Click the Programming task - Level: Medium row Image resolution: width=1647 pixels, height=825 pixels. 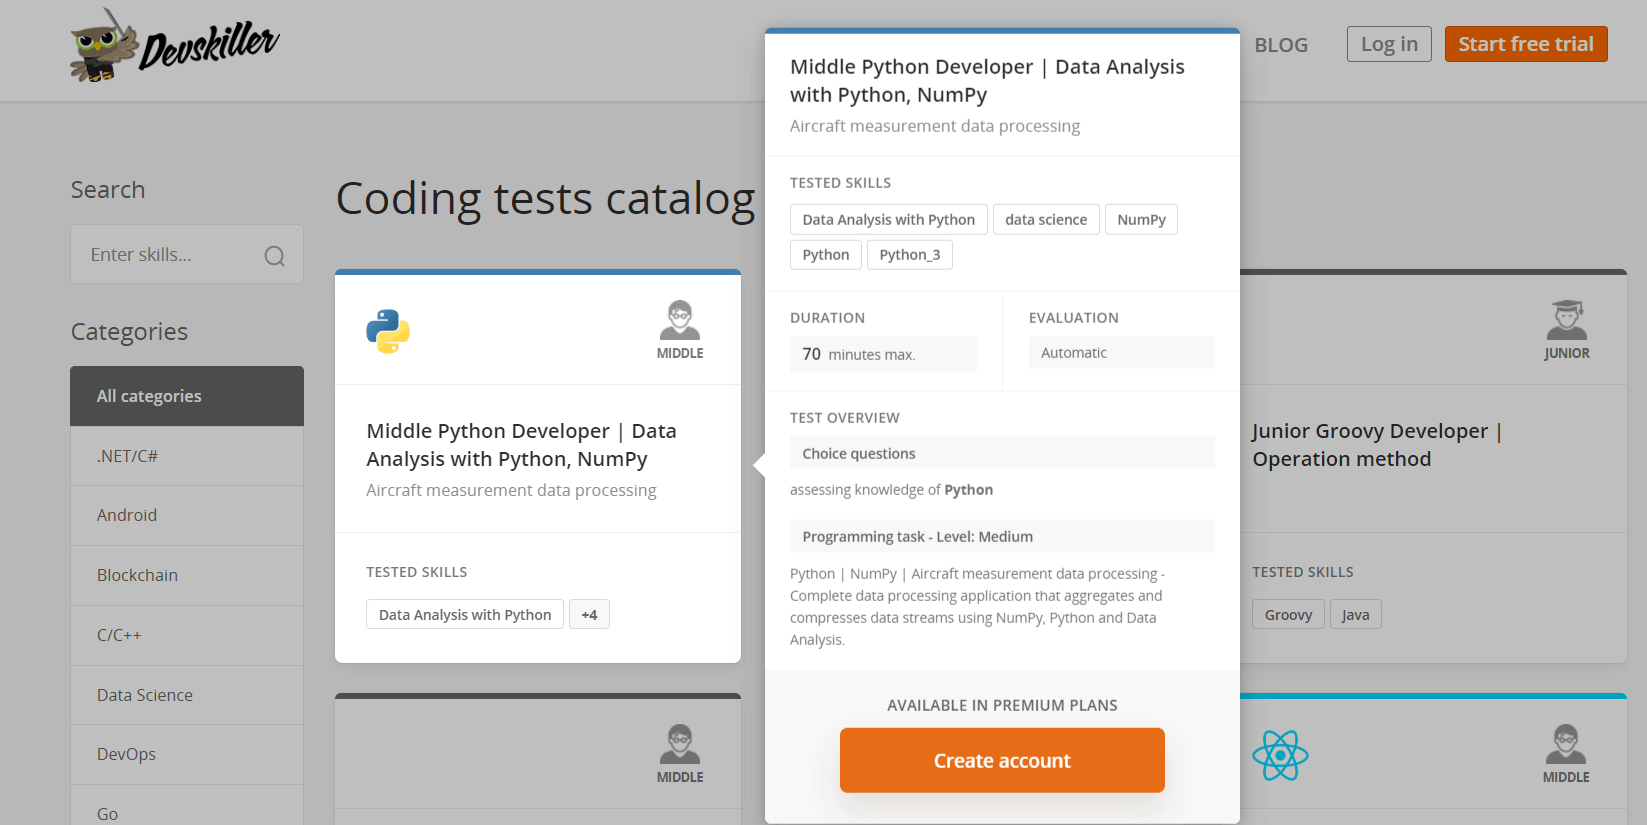[1002, 536]
